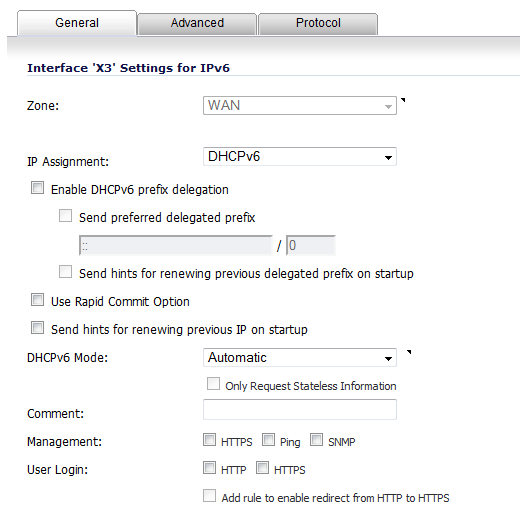Expand the IP Assignment DHCPv6 dropdown

click(x=300, y=157)
